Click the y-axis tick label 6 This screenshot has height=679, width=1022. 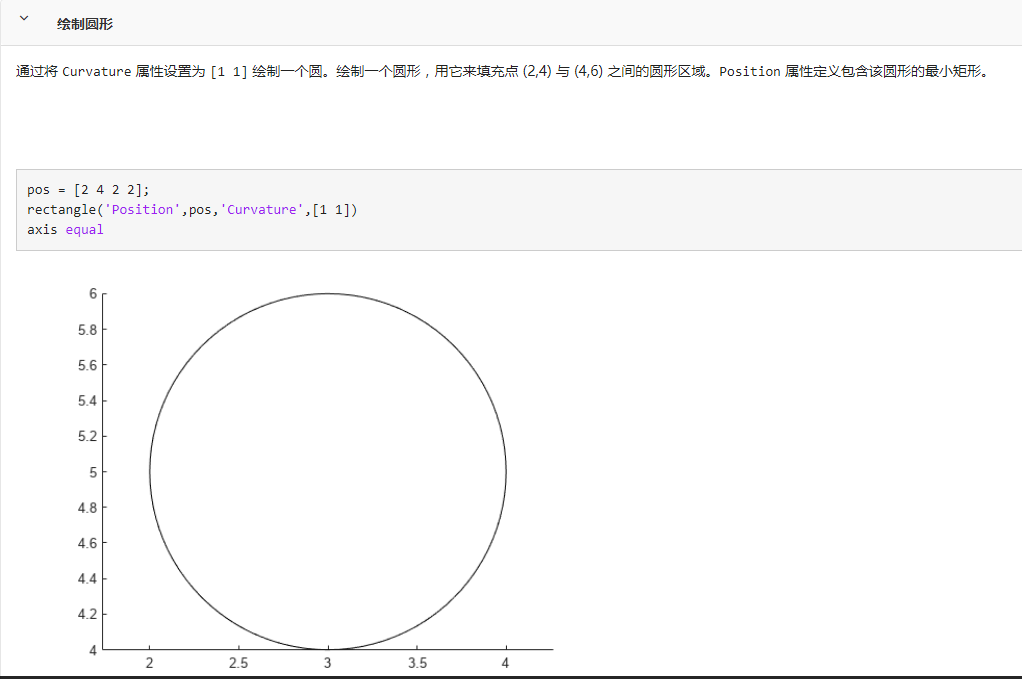(94, 293)
